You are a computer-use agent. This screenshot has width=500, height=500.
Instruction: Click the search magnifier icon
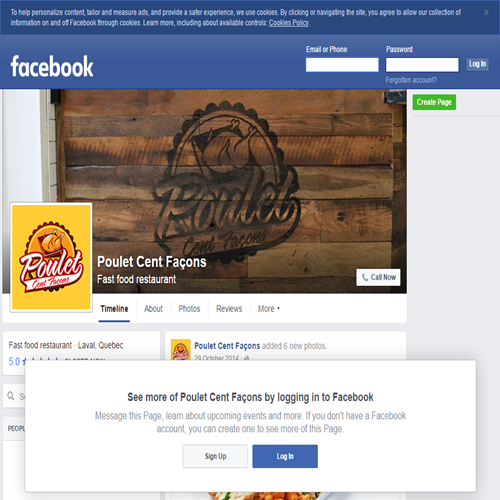(11, 396)
